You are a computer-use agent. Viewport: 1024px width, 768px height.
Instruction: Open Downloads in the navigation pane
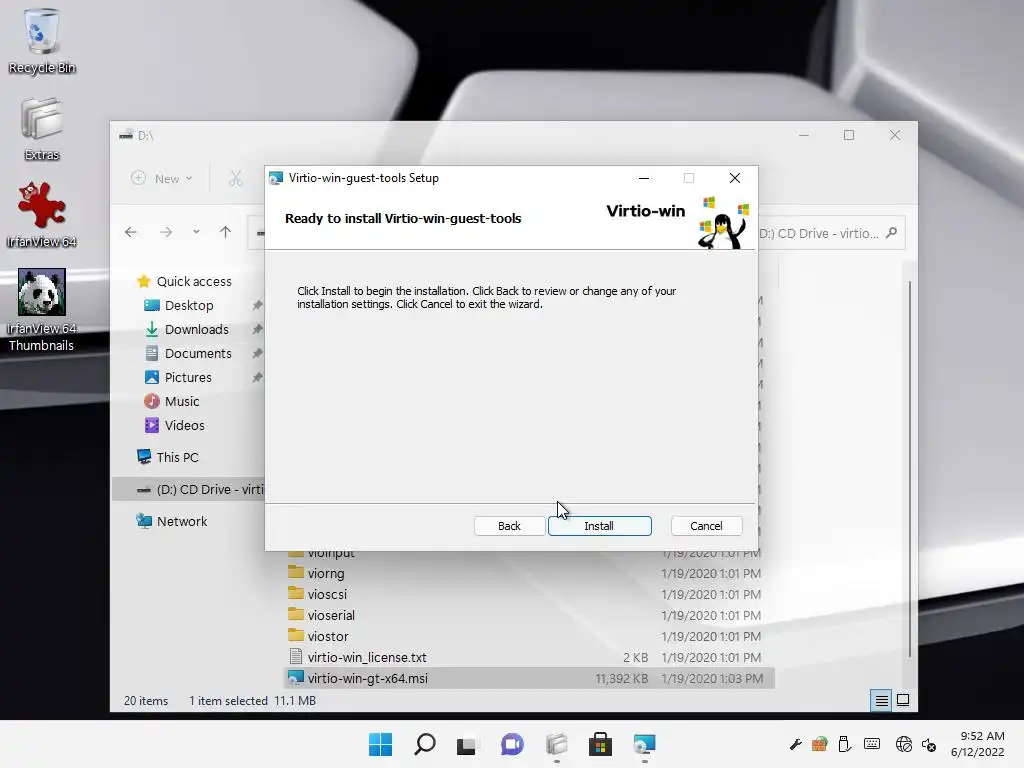(x=196, y=330)
